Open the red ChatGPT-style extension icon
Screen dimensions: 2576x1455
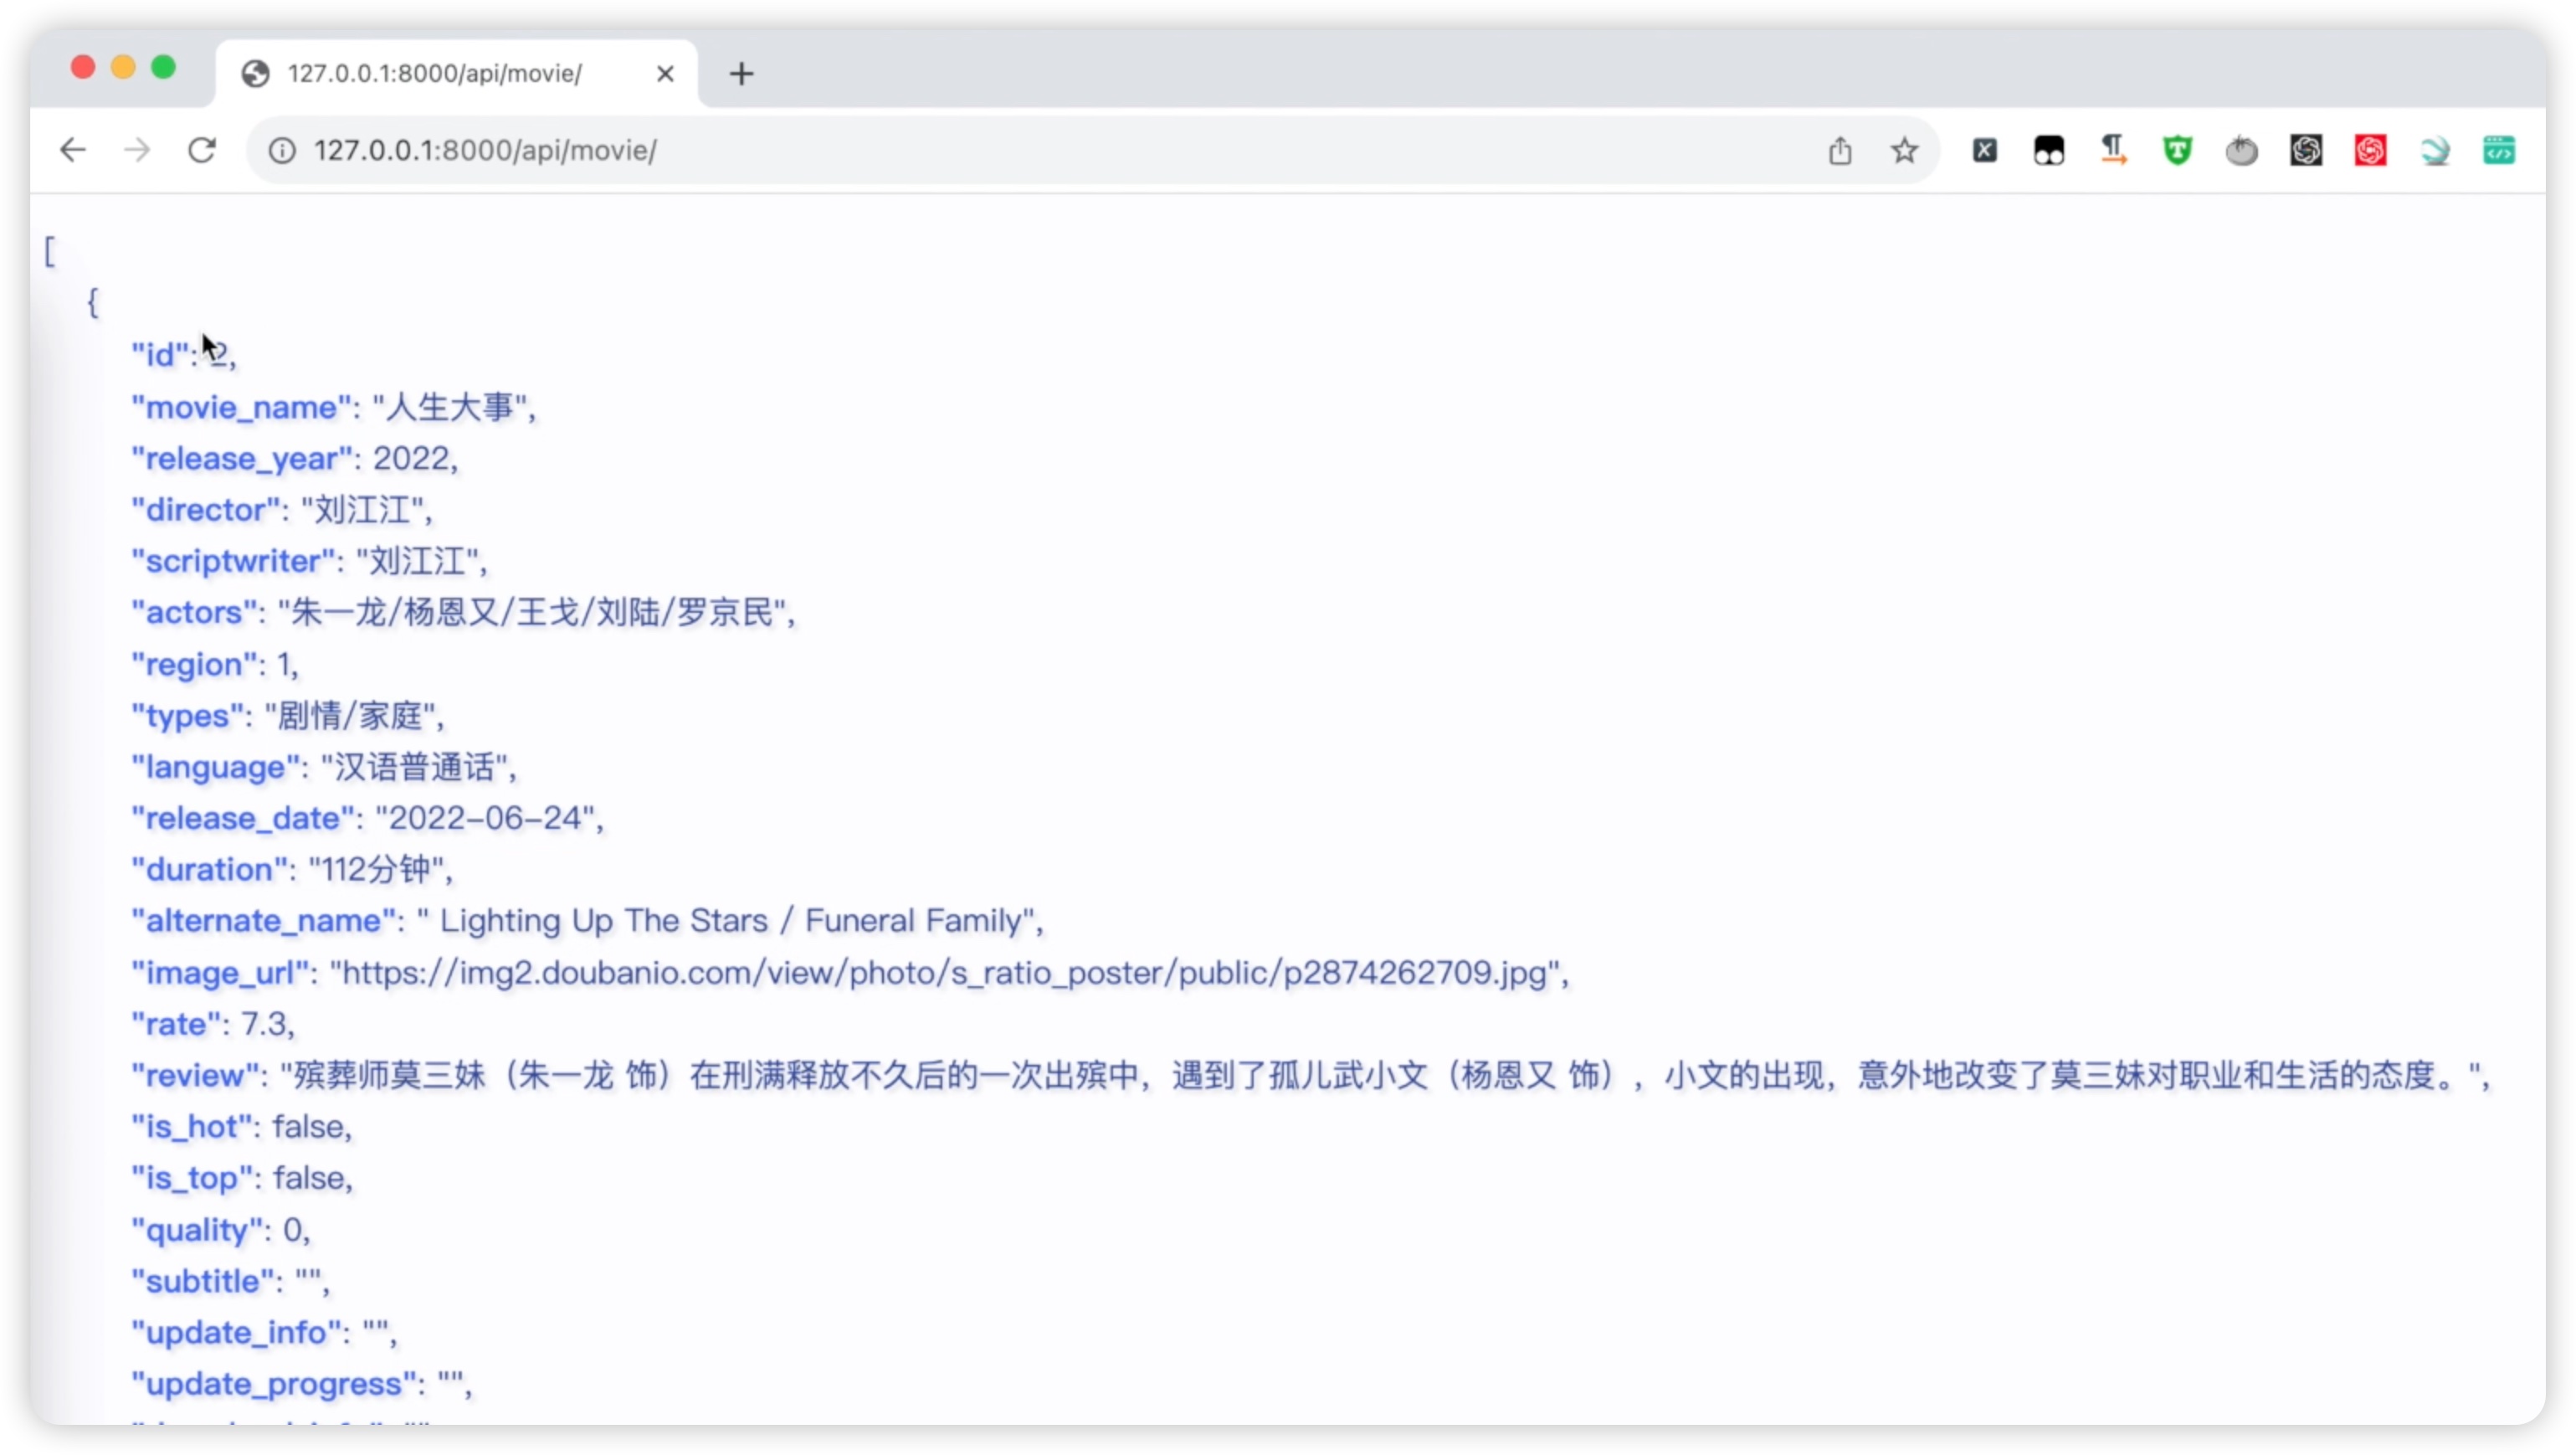pos(2370,151)
